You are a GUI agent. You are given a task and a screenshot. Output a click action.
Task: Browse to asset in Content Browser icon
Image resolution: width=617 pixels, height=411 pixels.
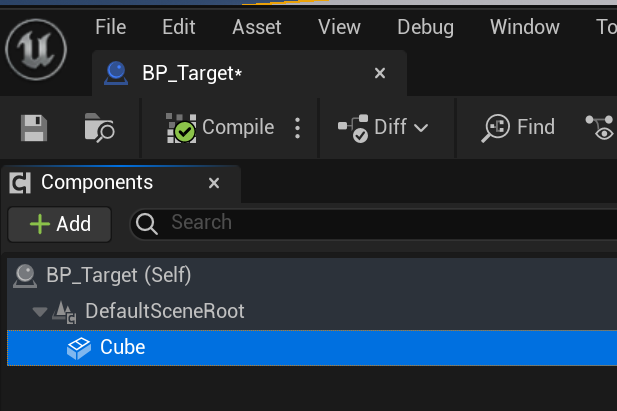(99, 128)
